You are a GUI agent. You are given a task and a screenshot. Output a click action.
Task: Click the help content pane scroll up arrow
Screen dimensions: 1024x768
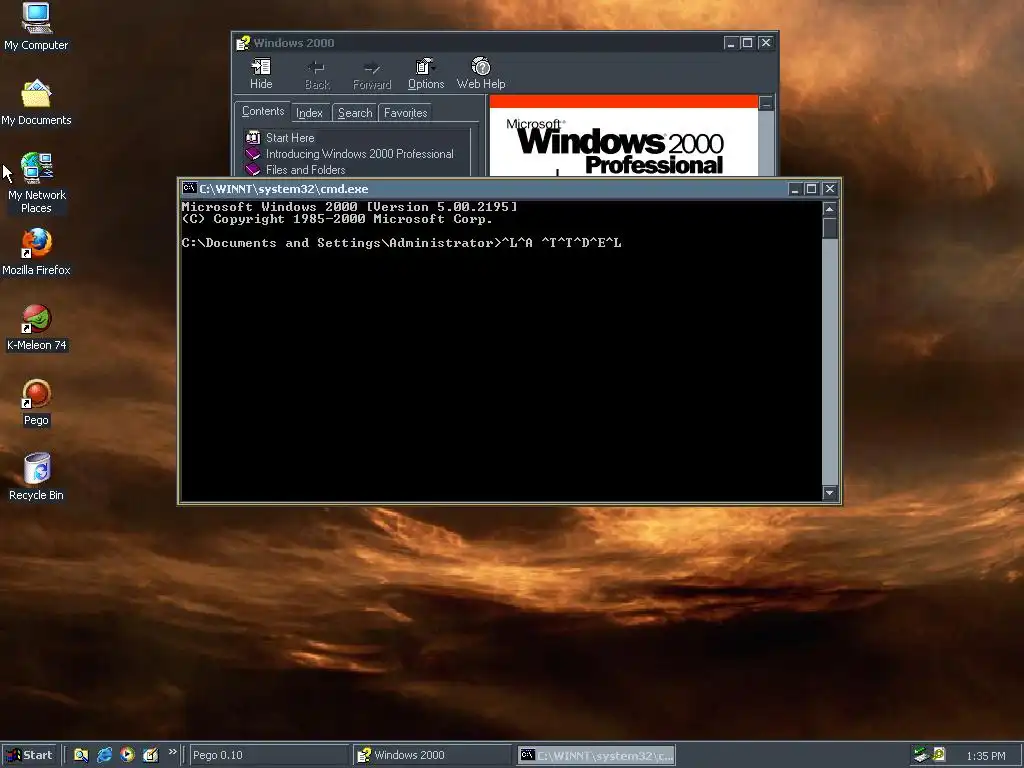click(x=767, y=103)
